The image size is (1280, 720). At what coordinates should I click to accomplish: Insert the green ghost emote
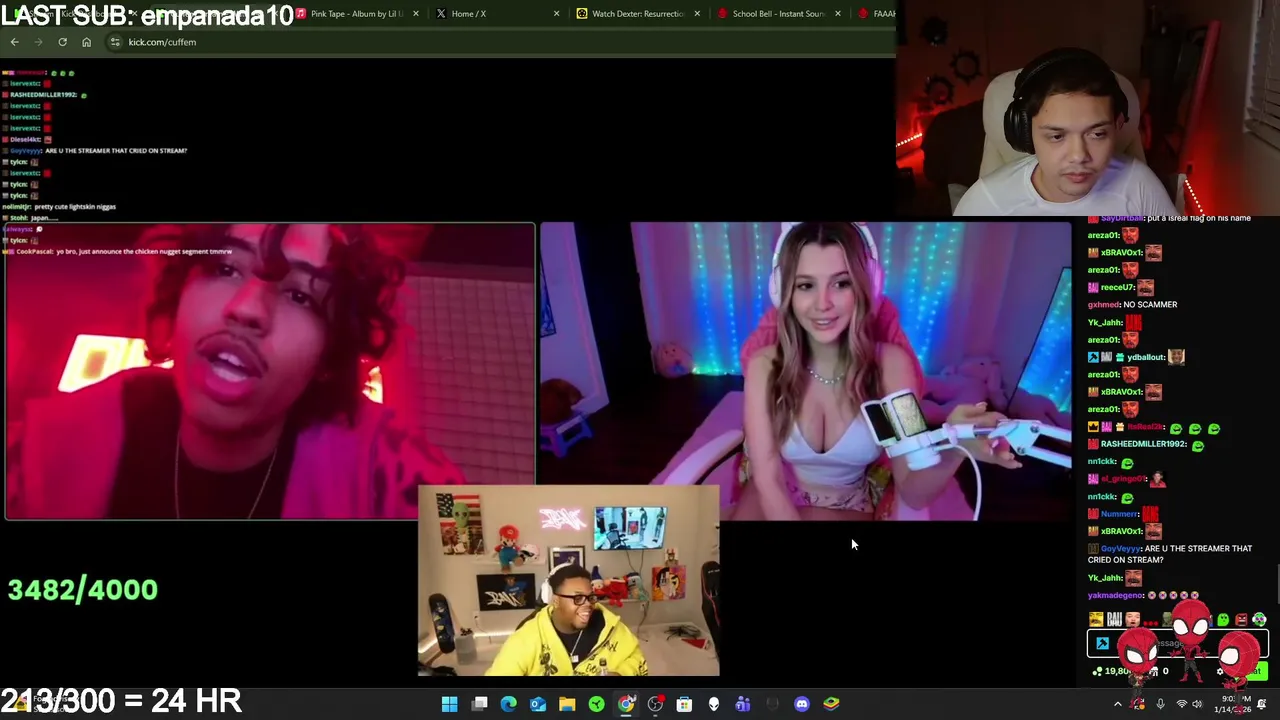point(1223,620)
